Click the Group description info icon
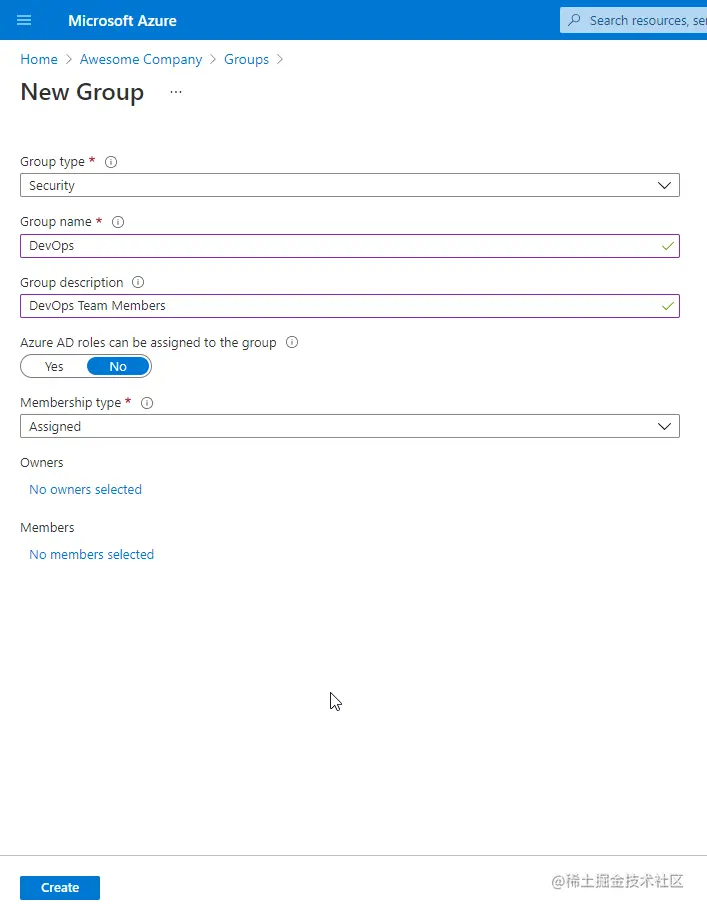The width and height of the screenshot is (707, 913). (x=137, y=282)
